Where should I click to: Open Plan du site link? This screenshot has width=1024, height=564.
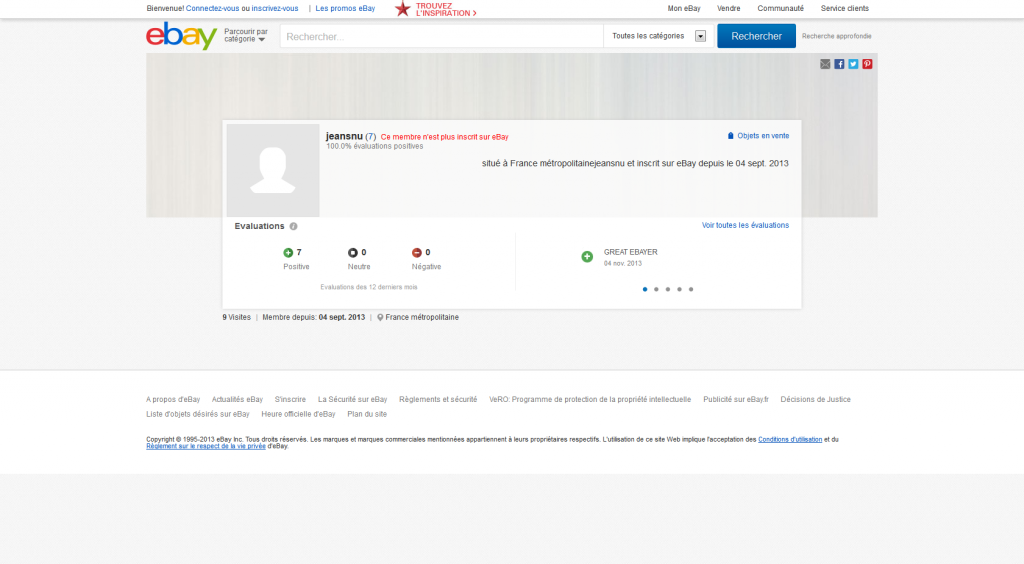(367, 415)
